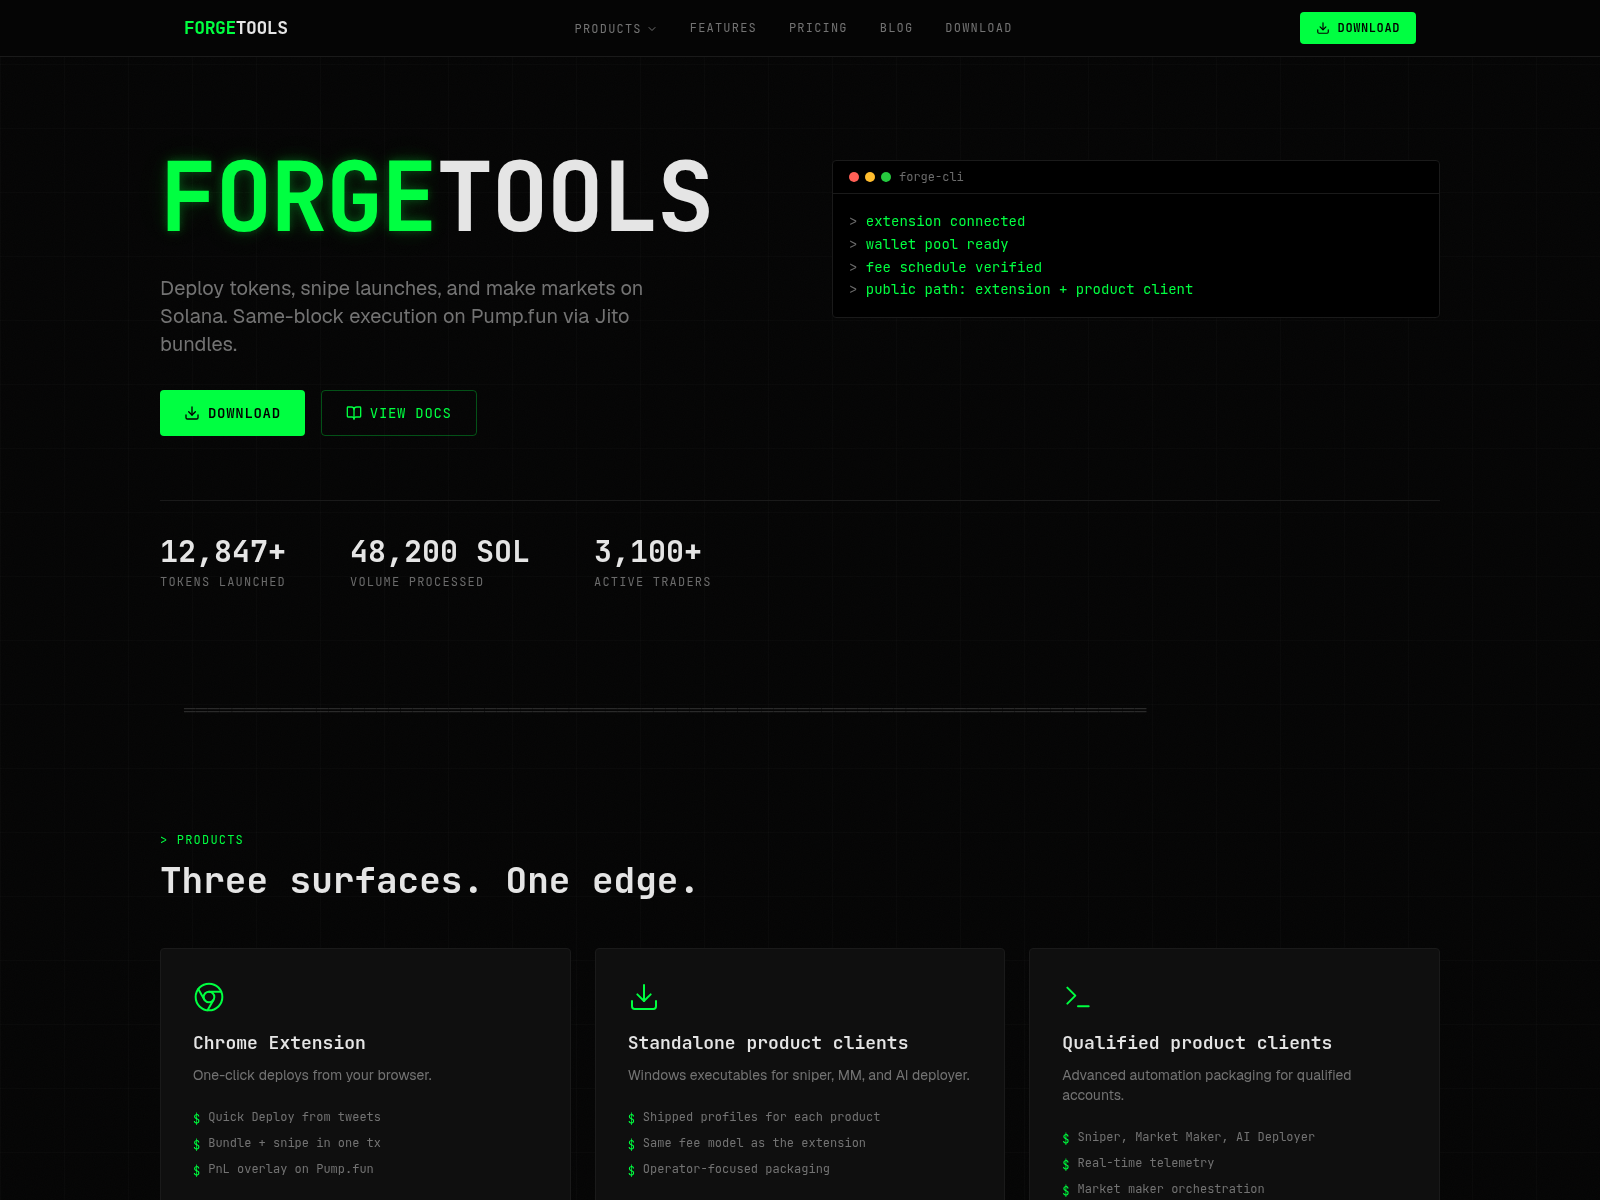Click the book icon on View Docs

354,413
